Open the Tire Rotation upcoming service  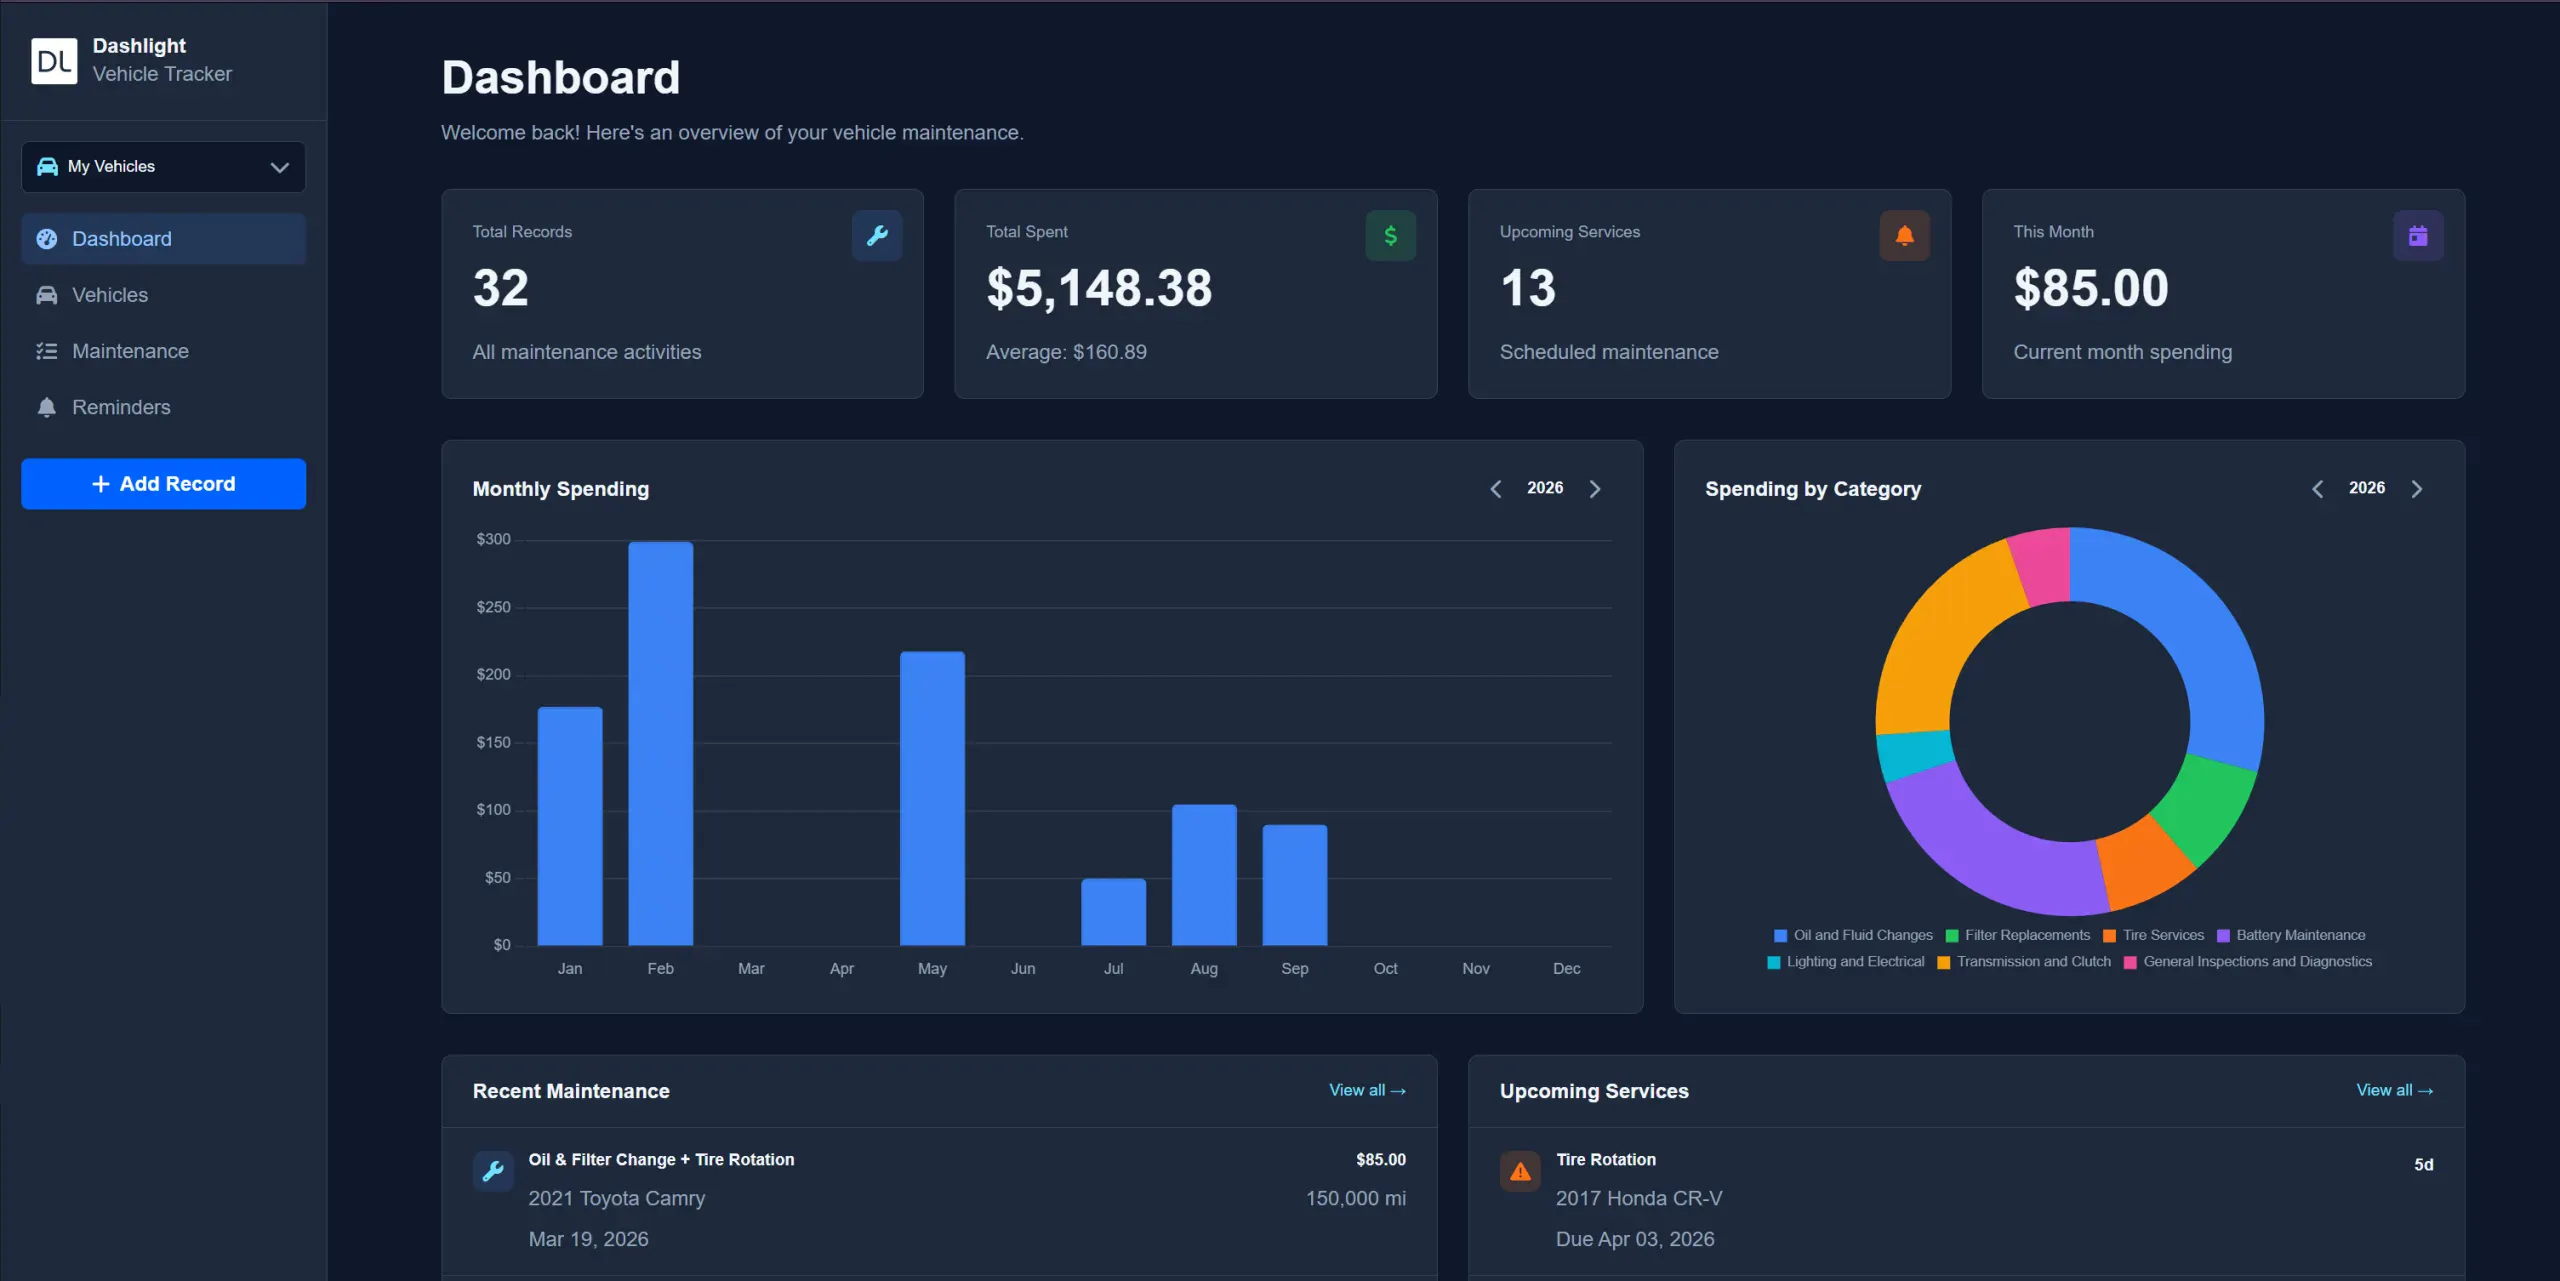1966,1200
